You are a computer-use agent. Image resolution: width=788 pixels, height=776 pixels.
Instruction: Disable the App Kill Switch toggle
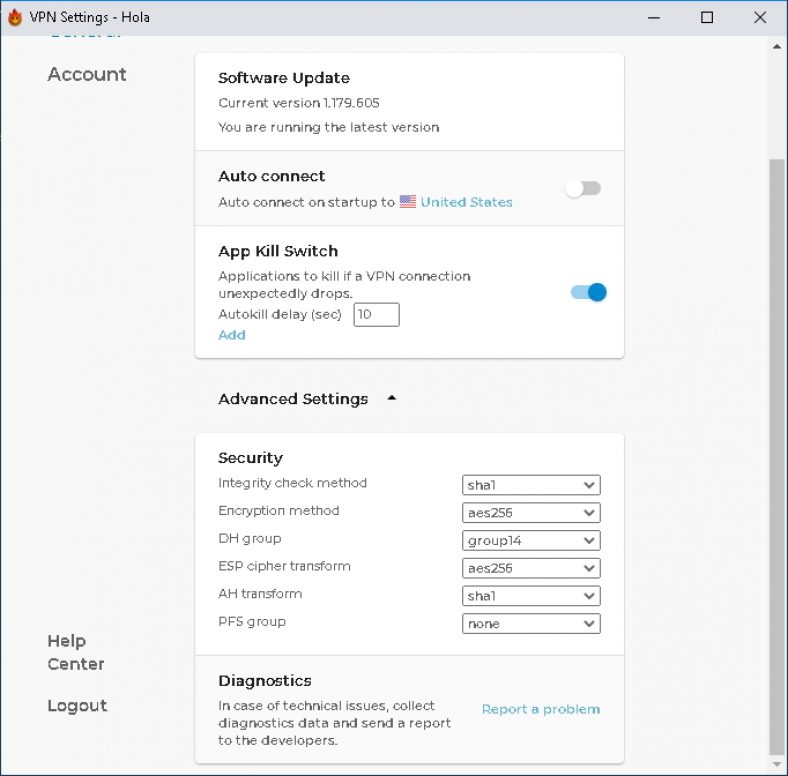coord(588,292)
